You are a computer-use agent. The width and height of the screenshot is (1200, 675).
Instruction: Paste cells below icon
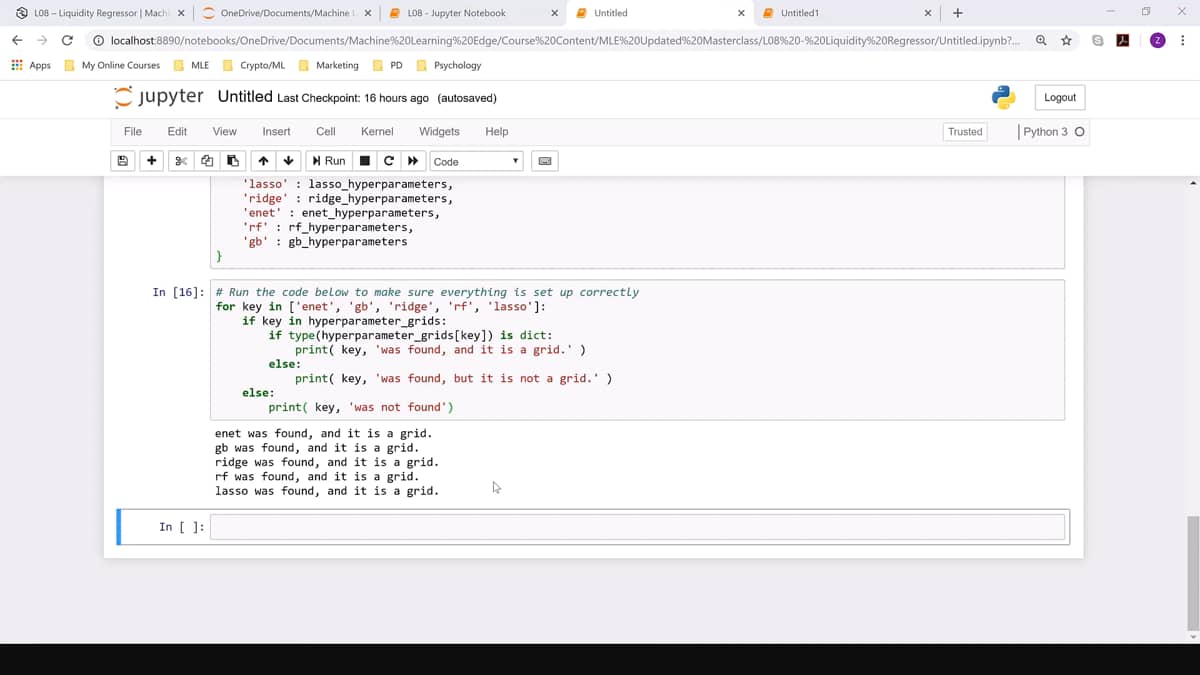click(x=232, y=161)
